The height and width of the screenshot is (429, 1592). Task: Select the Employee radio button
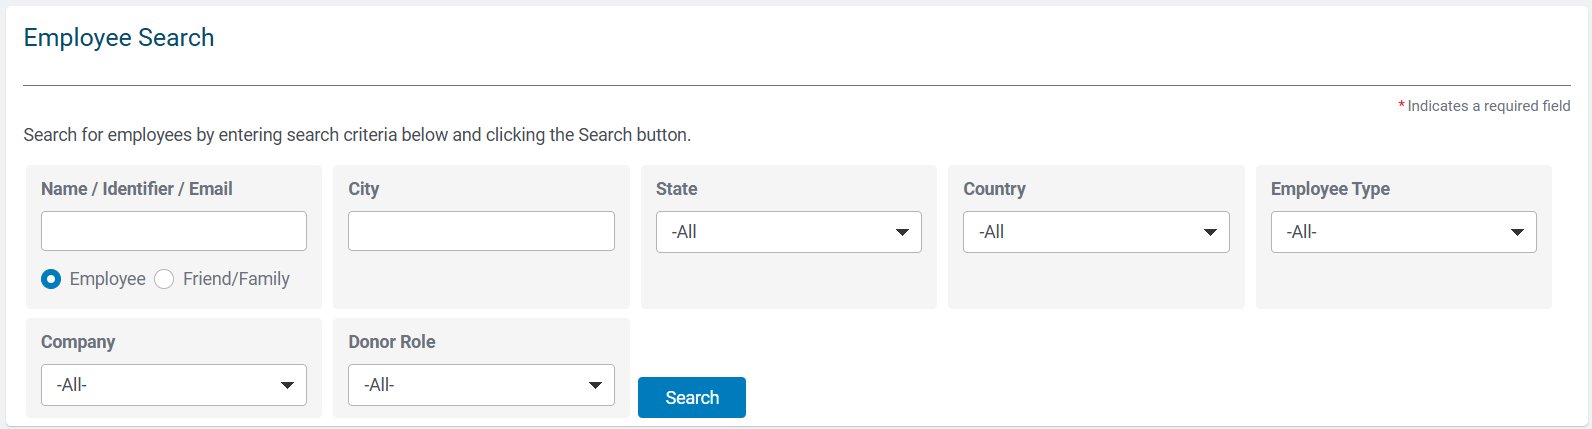(51, 279)
